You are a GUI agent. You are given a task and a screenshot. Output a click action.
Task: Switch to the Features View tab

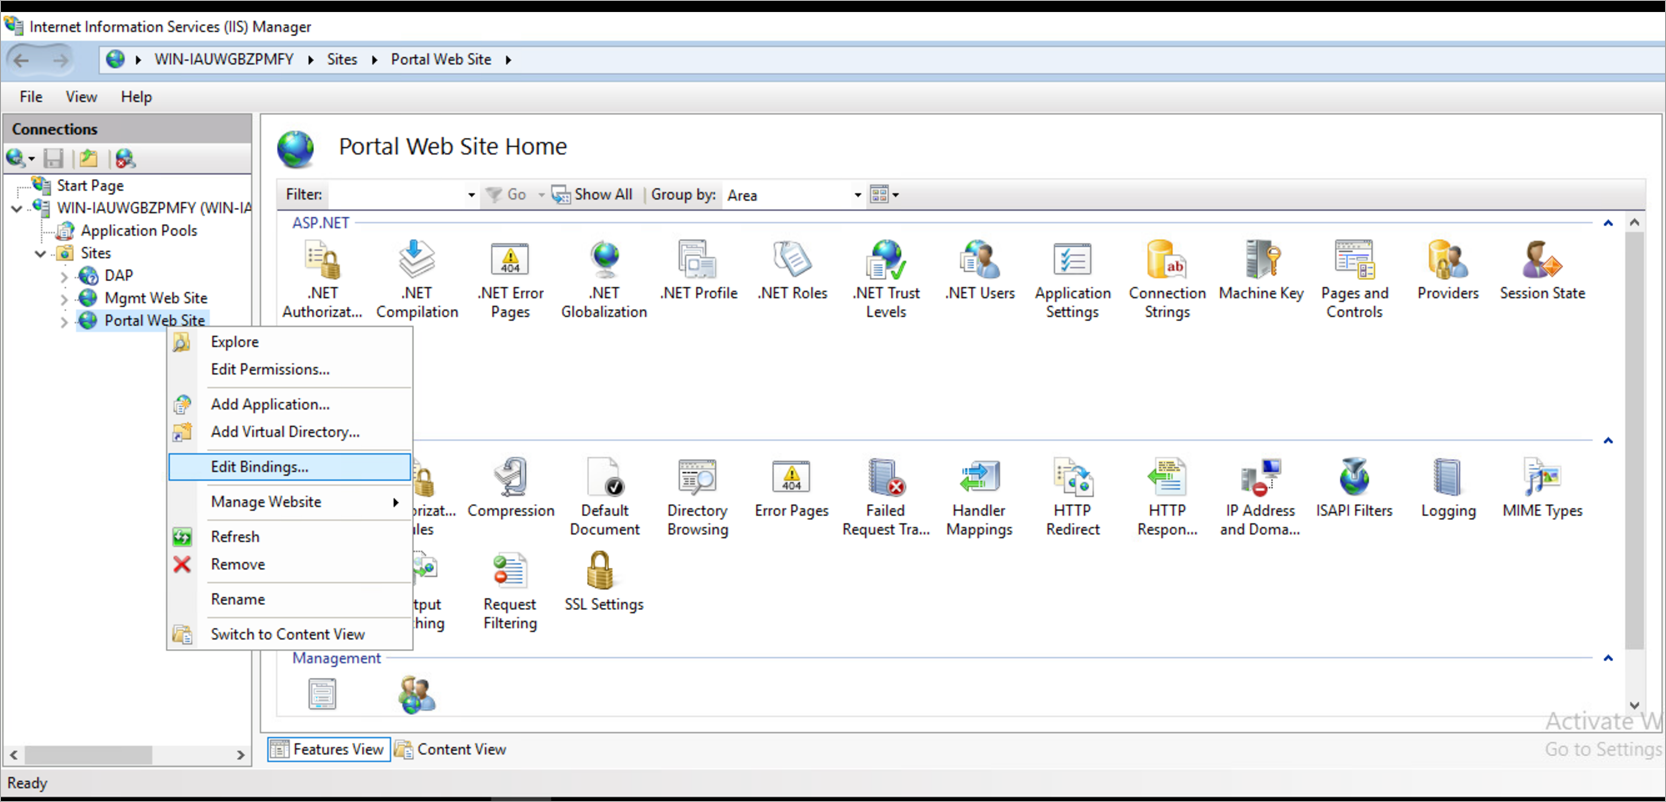328,749
